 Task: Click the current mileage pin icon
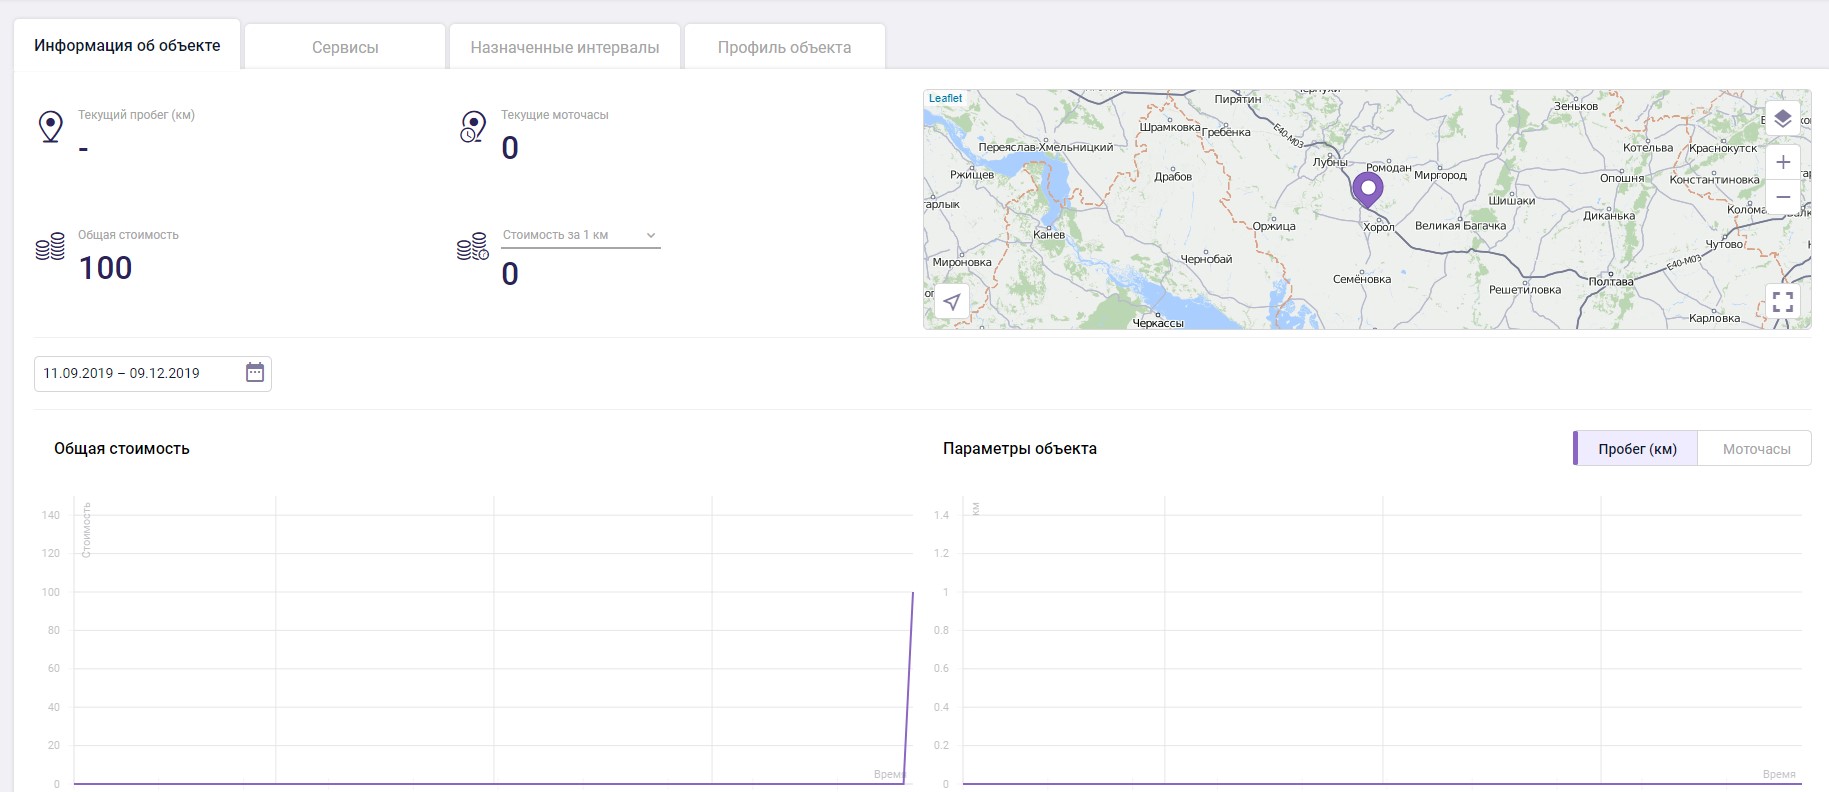(50, 127)
